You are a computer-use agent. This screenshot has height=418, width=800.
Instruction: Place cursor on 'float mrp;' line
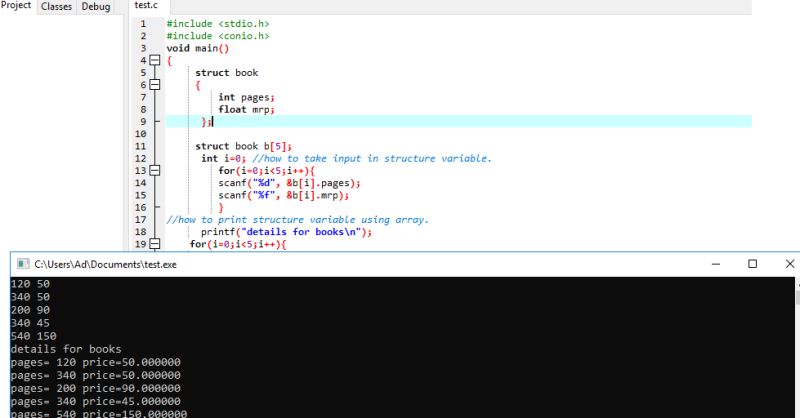(246, 109)
